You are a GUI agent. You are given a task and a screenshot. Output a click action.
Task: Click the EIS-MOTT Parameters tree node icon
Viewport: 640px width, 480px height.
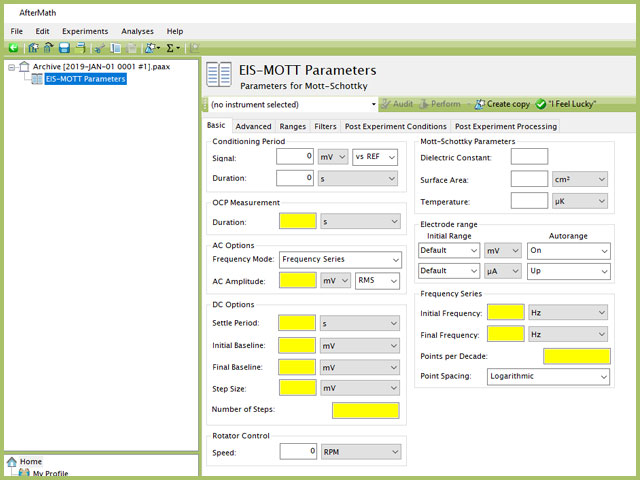[x=37, y=79]
